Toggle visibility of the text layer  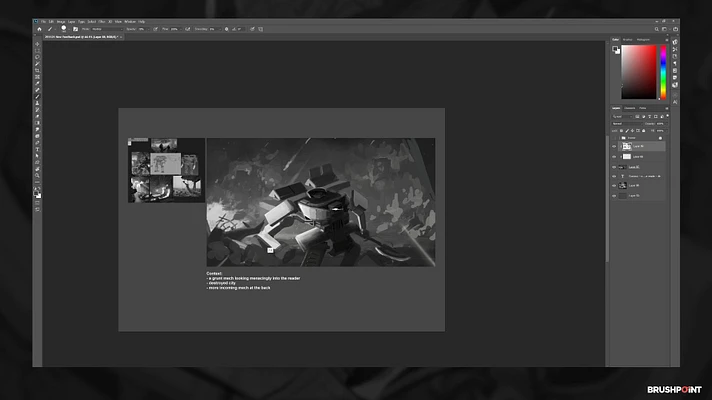pyautogui.click(x=614, y=175)
